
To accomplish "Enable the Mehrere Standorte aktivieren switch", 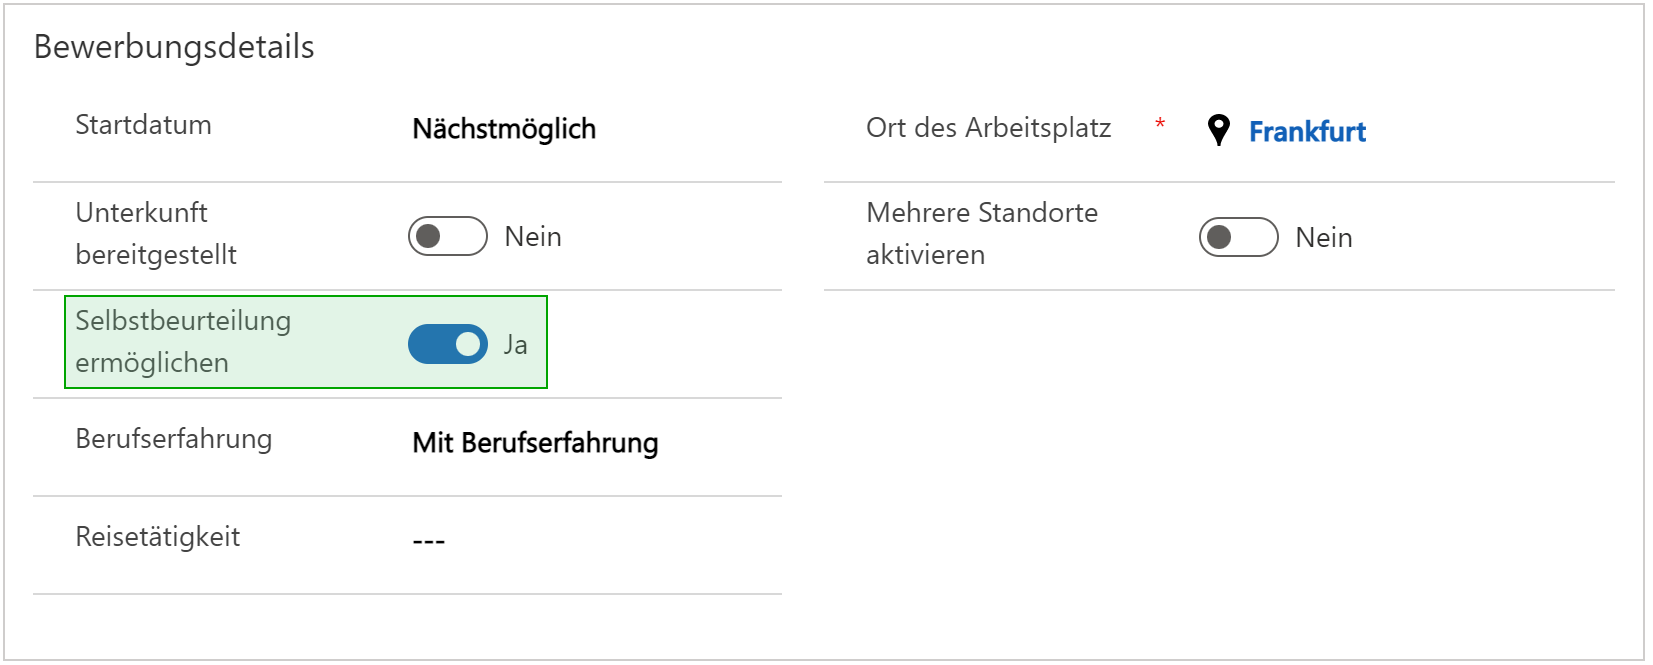I will tap(1238, 237).
